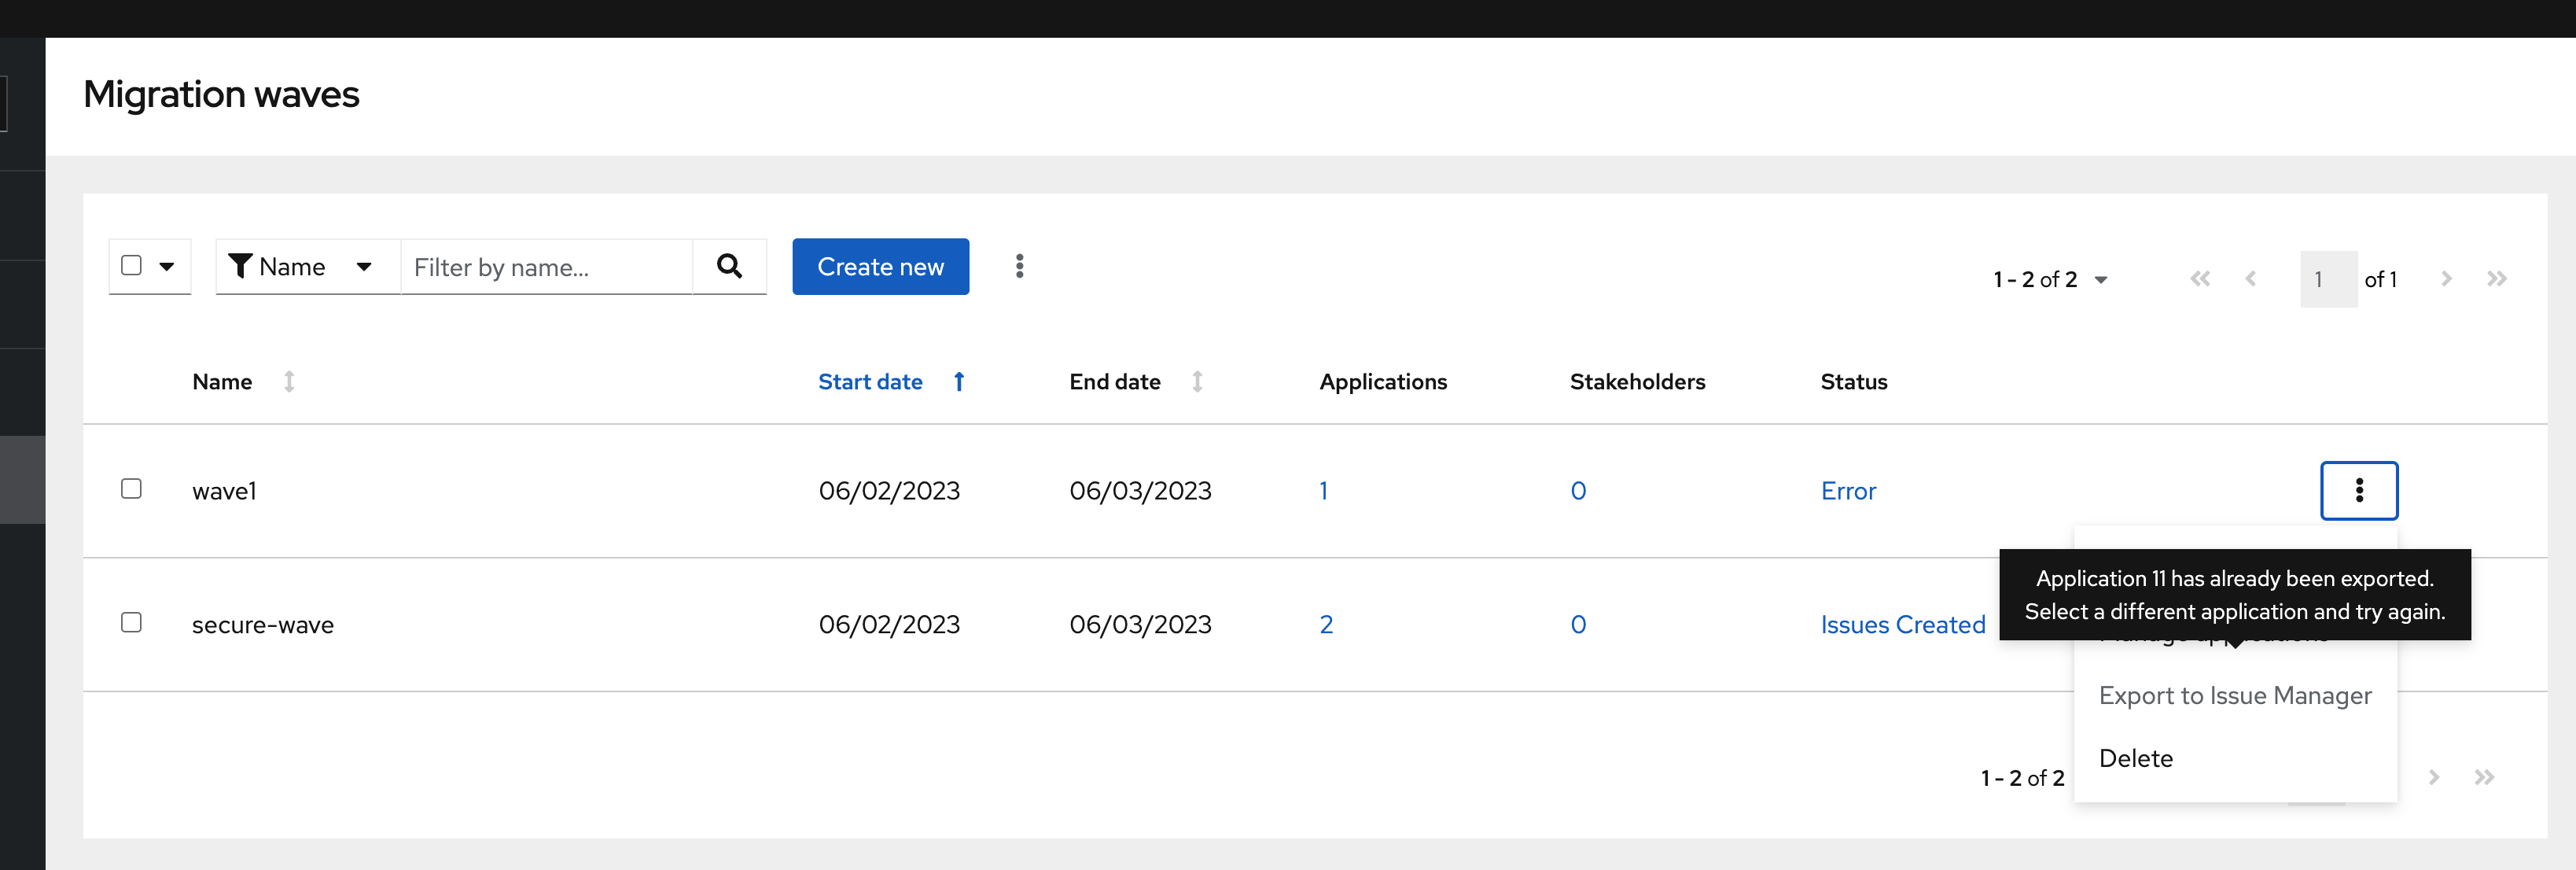Check the secure-wave row checkbox
Viewport: 2576px width, 870px height.
tap(131, 622)
